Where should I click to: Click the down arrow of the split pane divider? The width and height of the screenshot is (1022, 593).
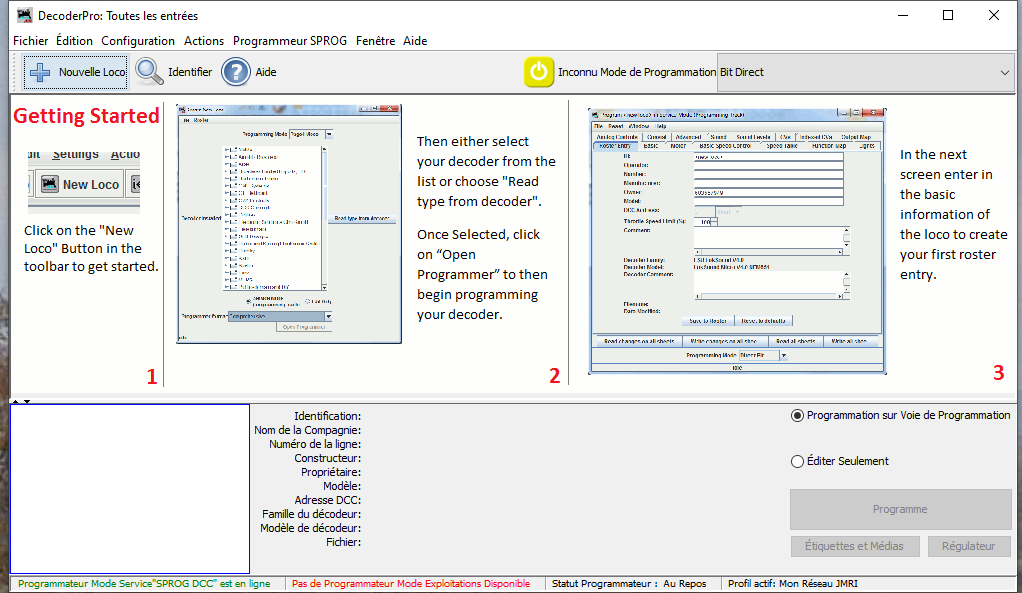pos(27,401)
